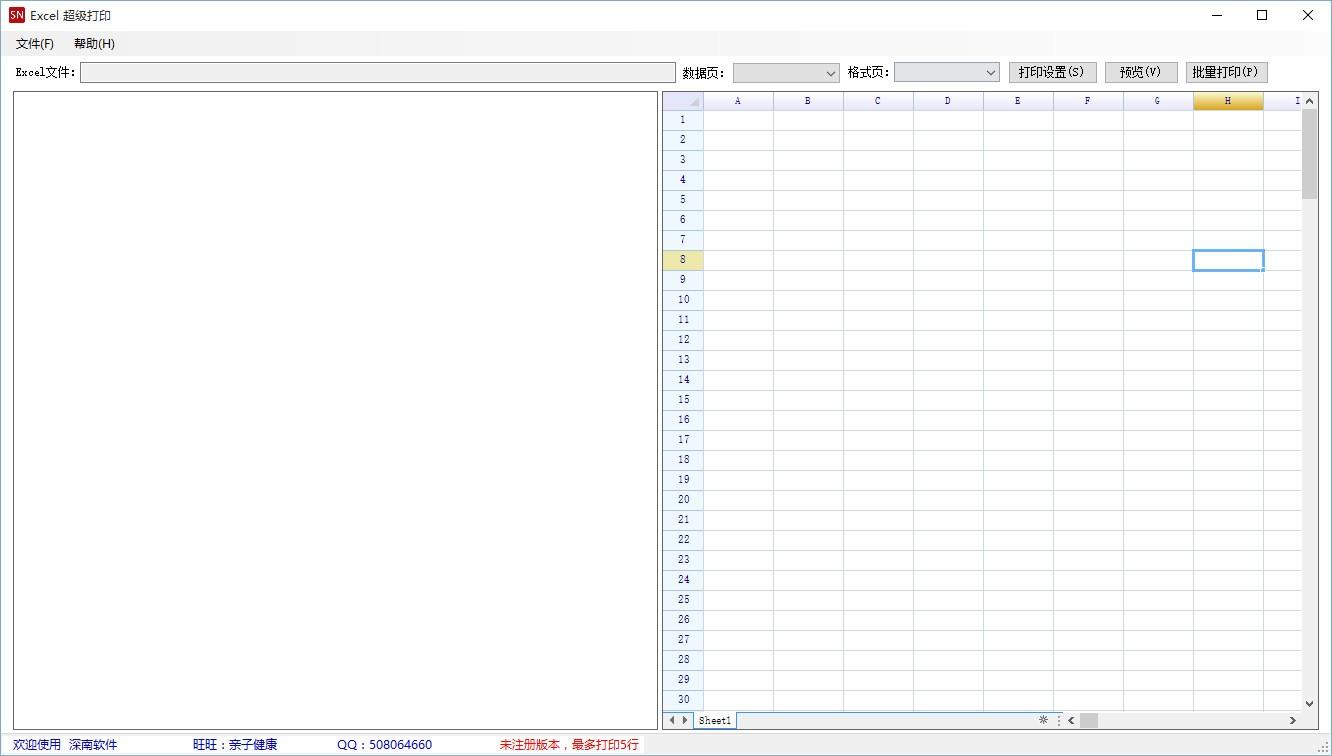
Task: Click the select-all corner of the grid
Action: click(683, 101)
